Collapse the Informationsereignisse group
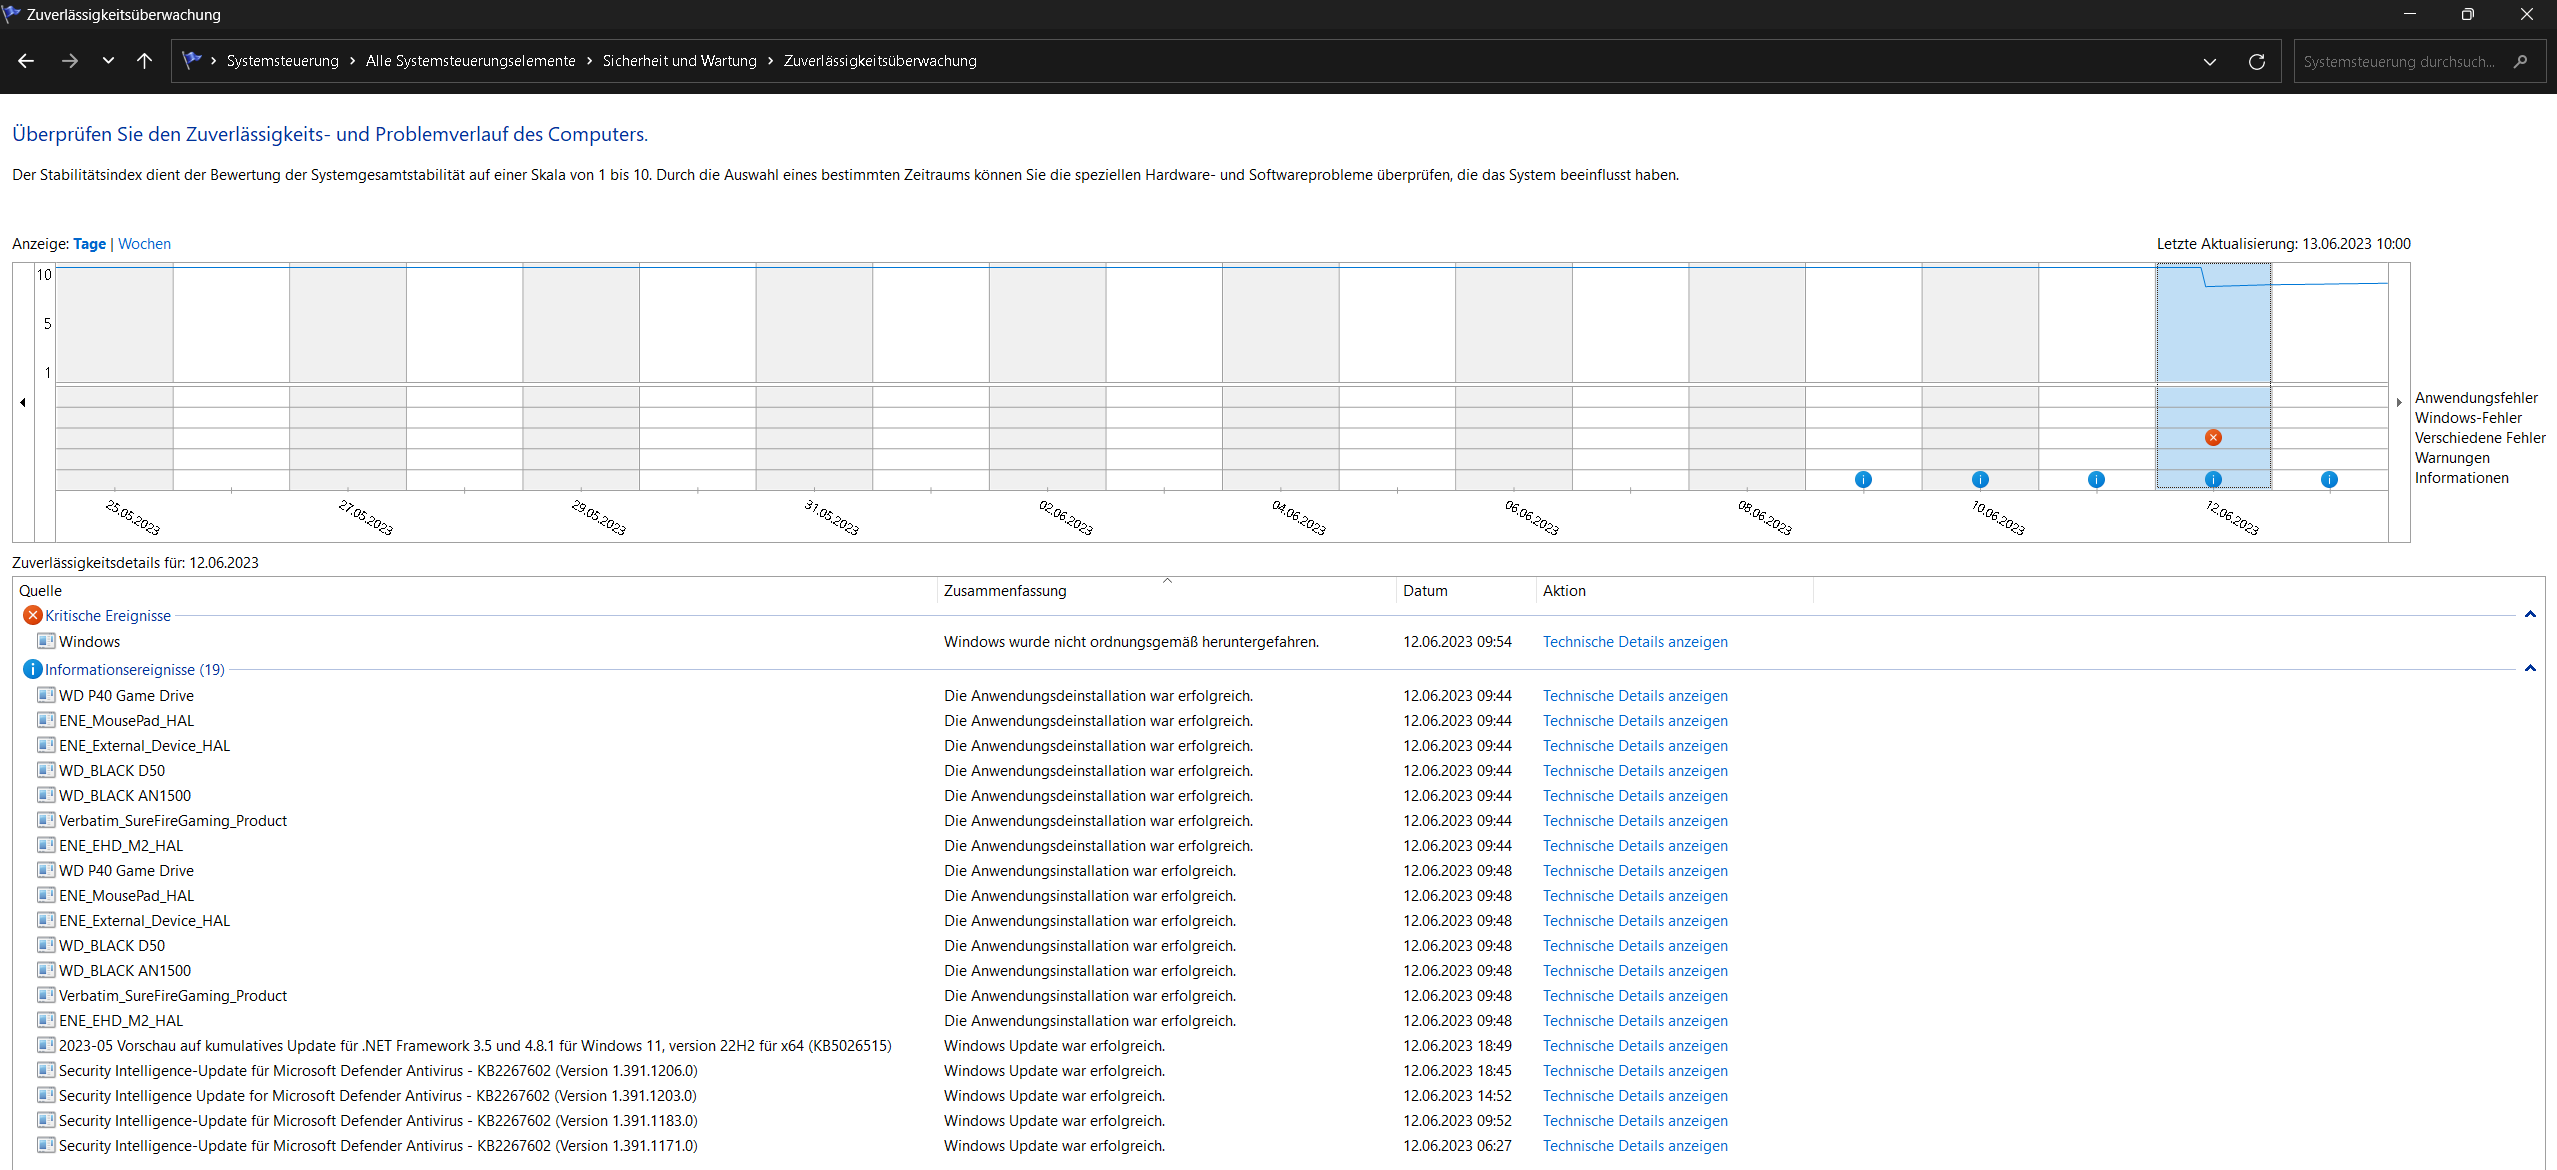 coord(2530,669)
